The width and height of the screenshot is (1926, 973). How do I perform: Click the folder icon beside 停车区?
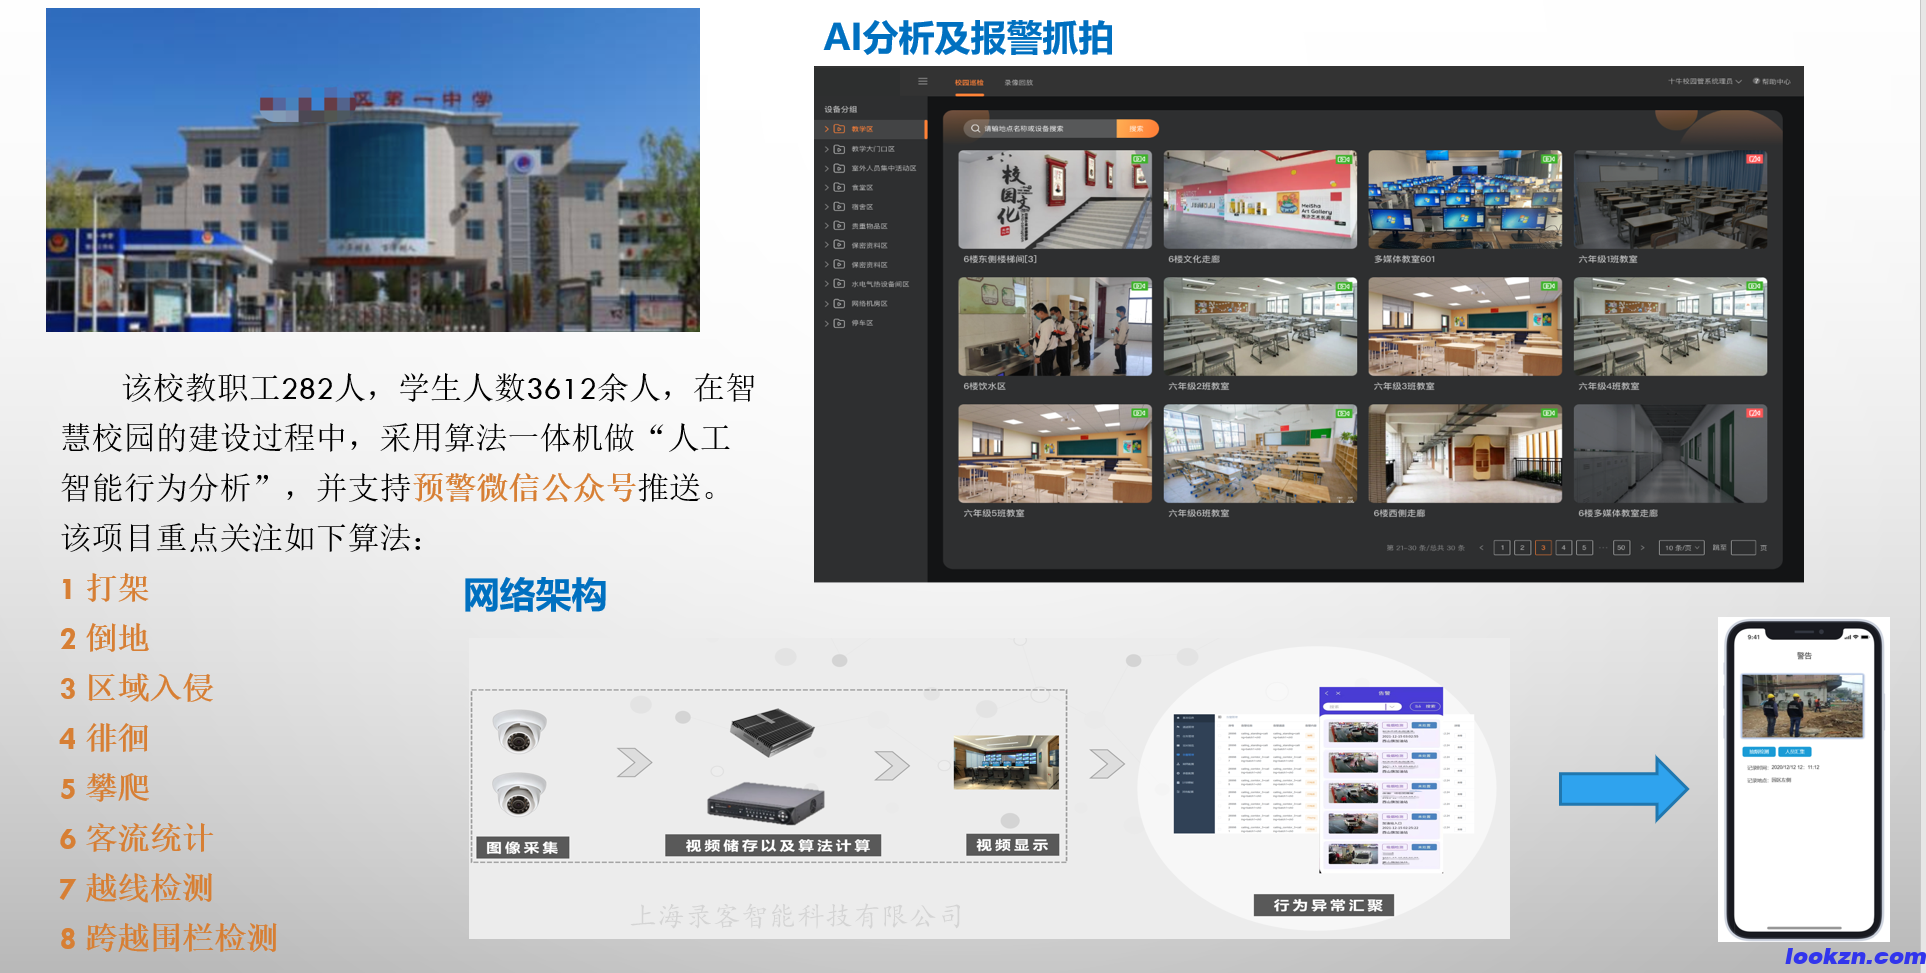pyautogui.click(x=839, y=323)
